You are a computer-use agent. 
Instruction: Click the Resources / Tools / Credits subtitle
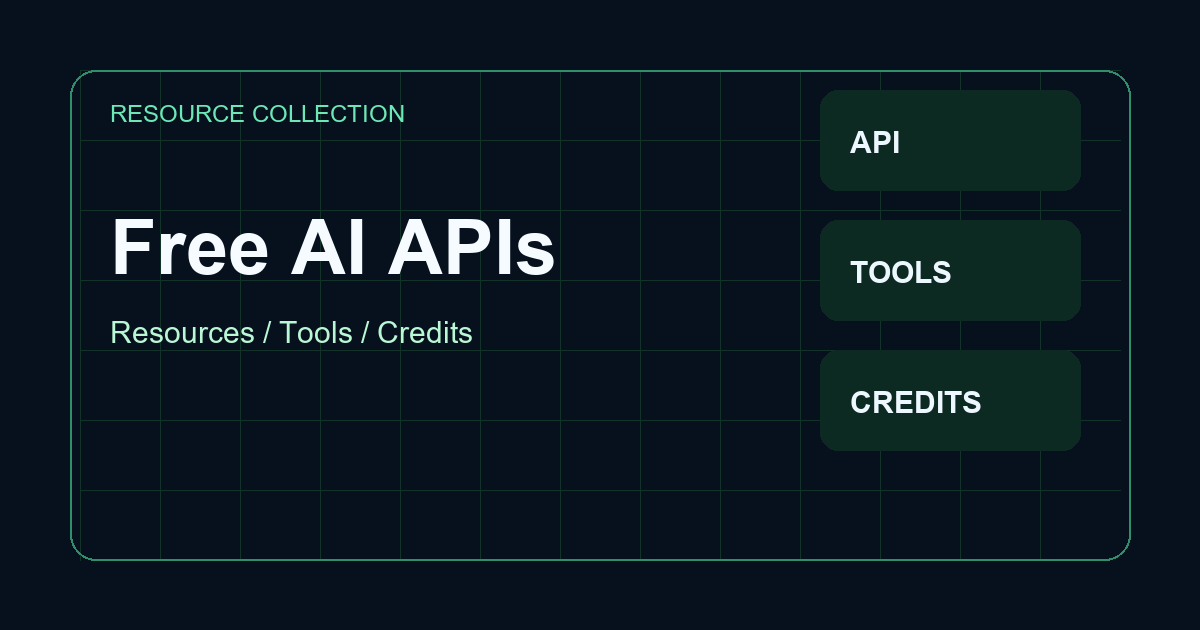coord(291,333)
